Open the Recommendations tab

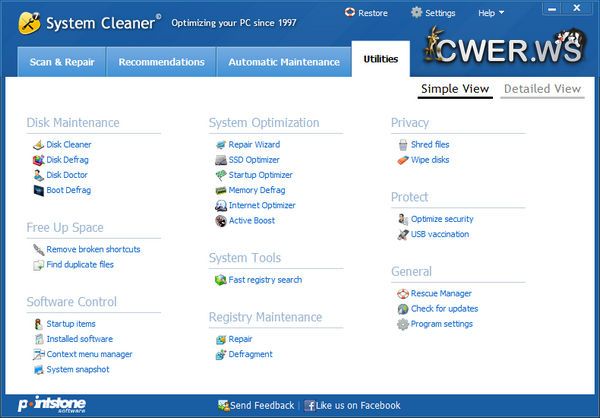[161, 62]
